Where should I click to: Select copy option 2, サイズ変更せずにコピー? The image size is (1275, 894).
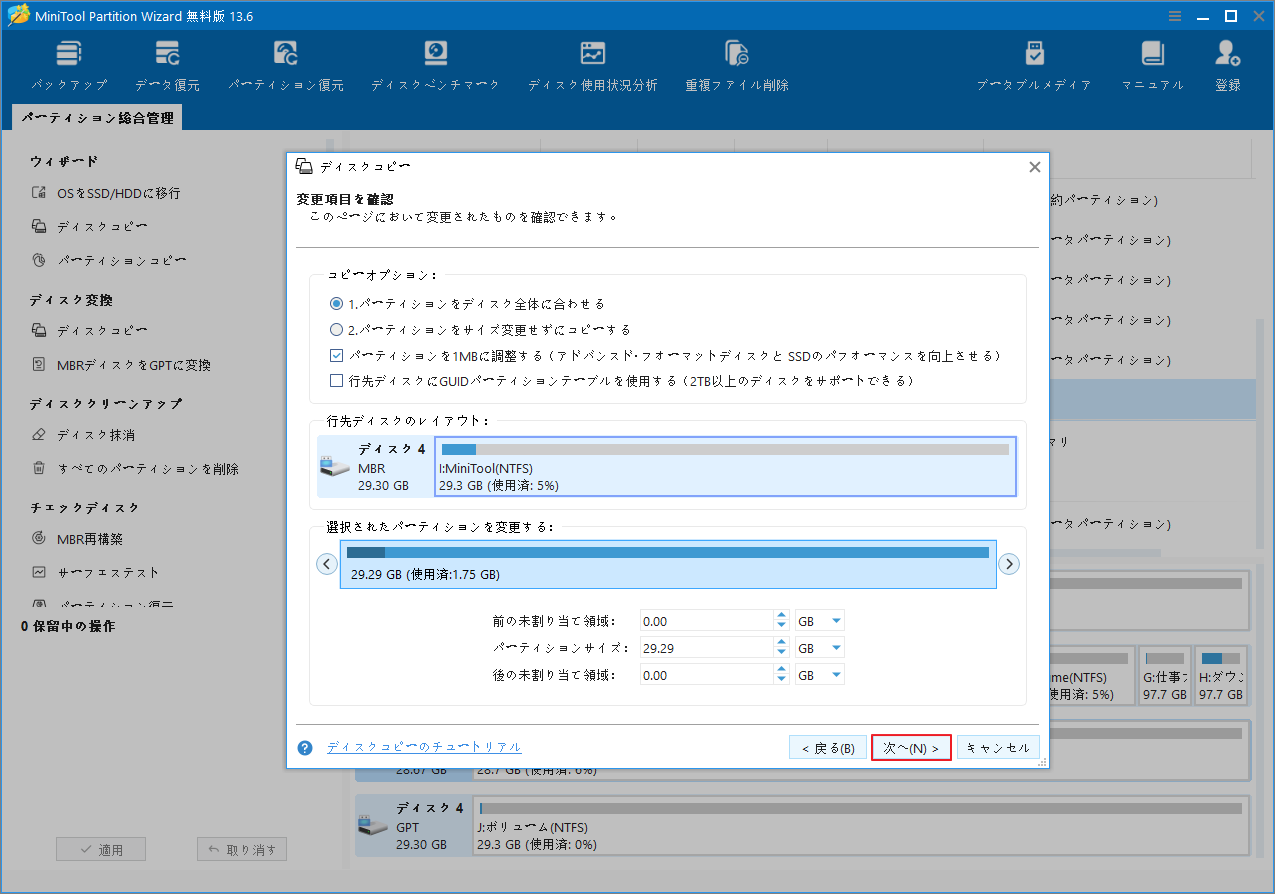pos(336,329)
